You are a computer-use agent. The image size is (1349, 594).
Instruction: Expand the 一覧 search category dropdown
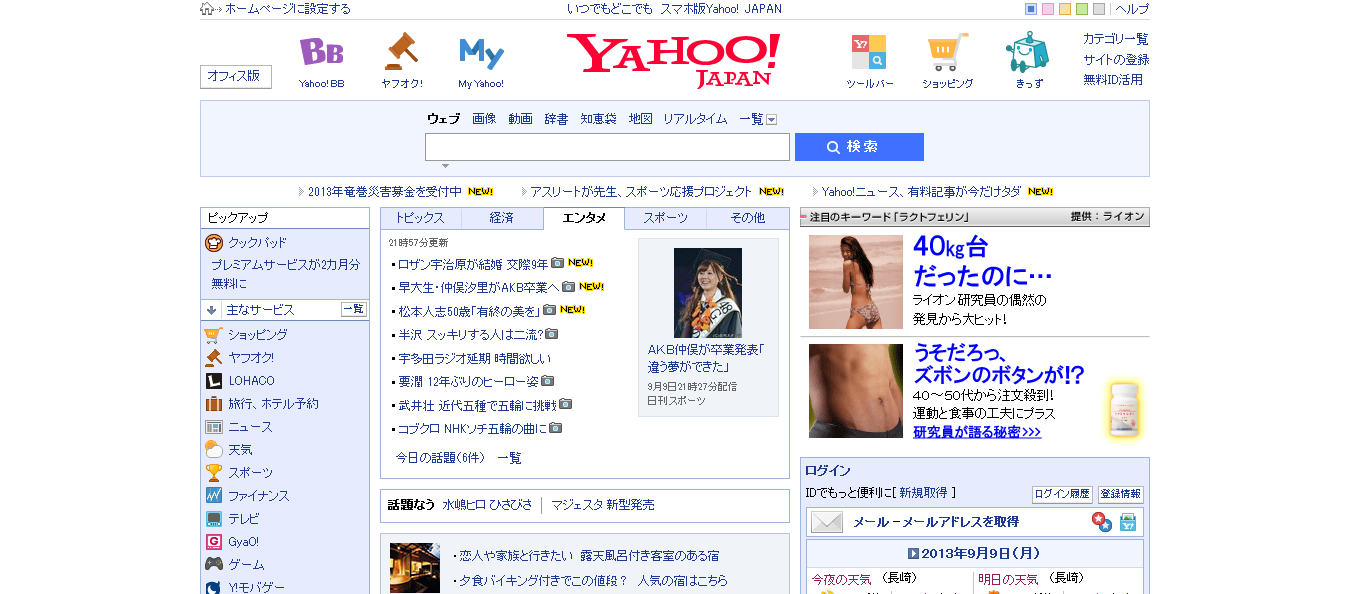point(771,120)
